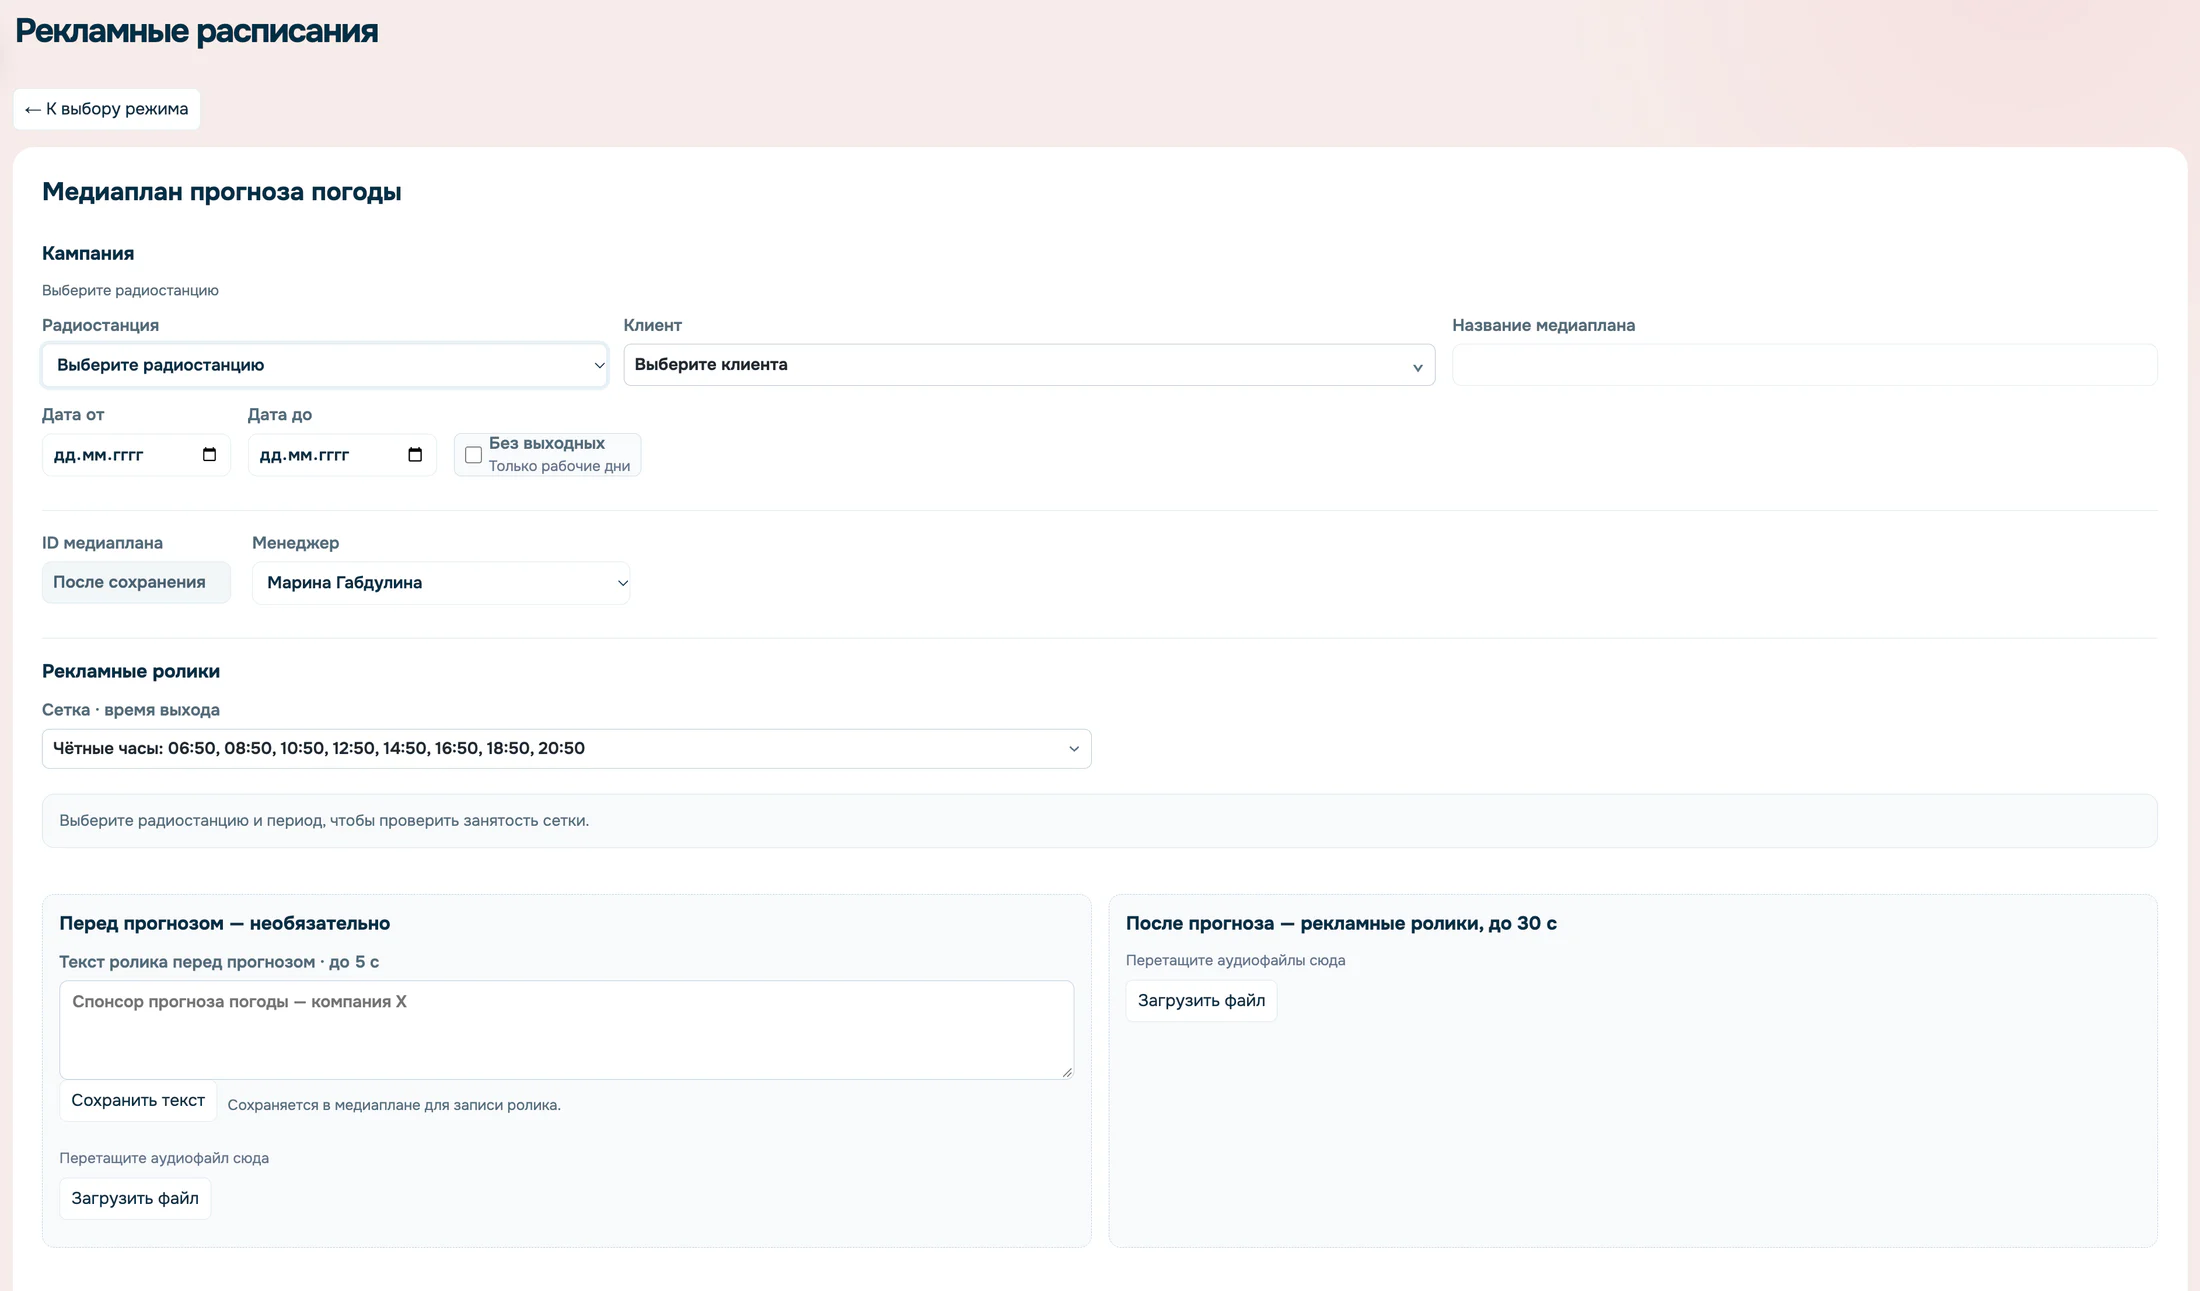Click the Перед прогнозом — необязательно heading
Image resolution: width=2200 pixels, height=1291 pixels.
coord(225,923)
